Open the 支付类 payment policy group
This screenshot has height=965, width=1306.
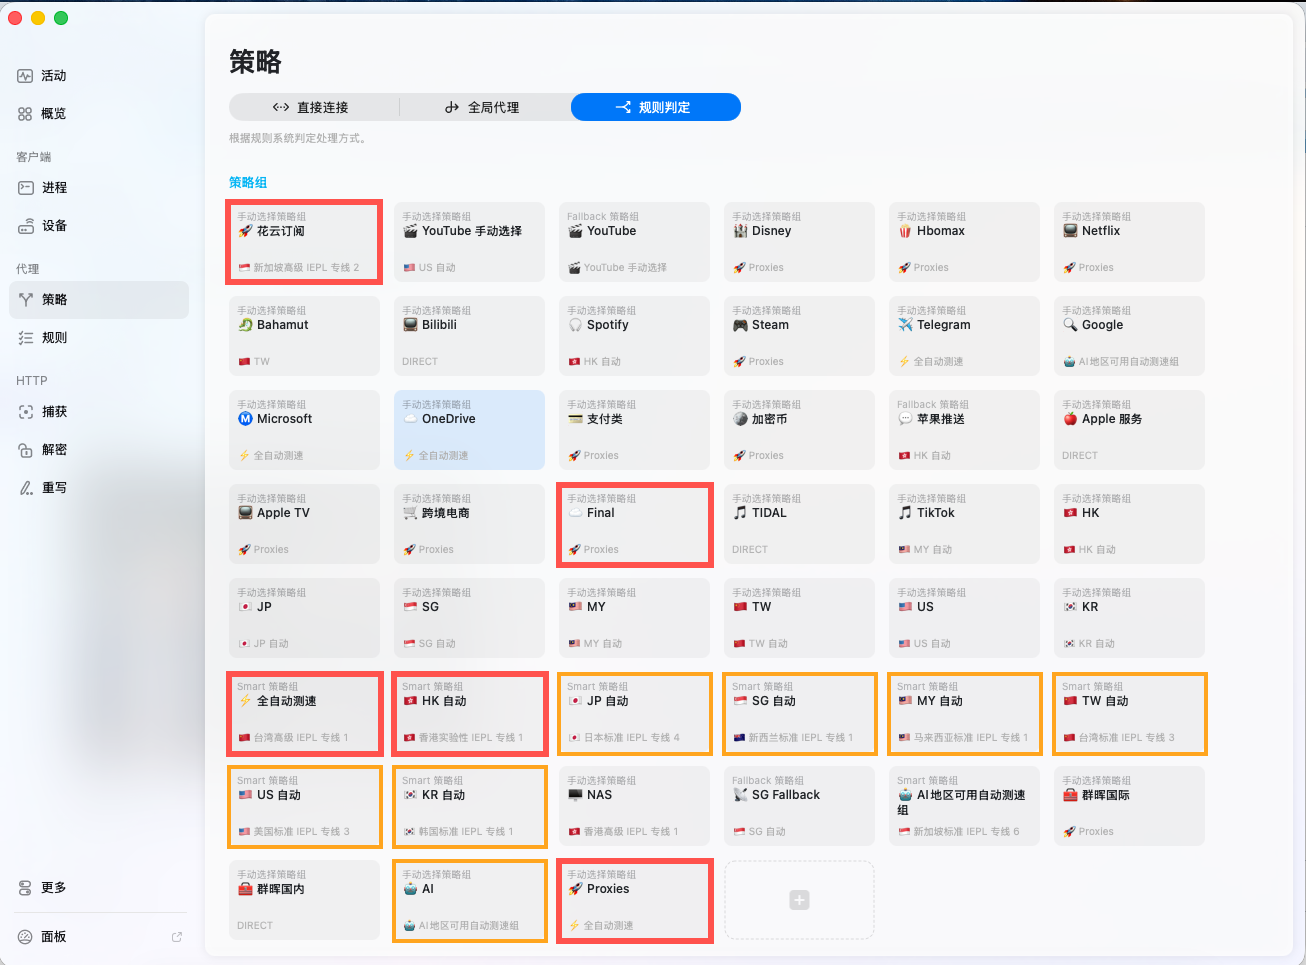tap(634, 430)
